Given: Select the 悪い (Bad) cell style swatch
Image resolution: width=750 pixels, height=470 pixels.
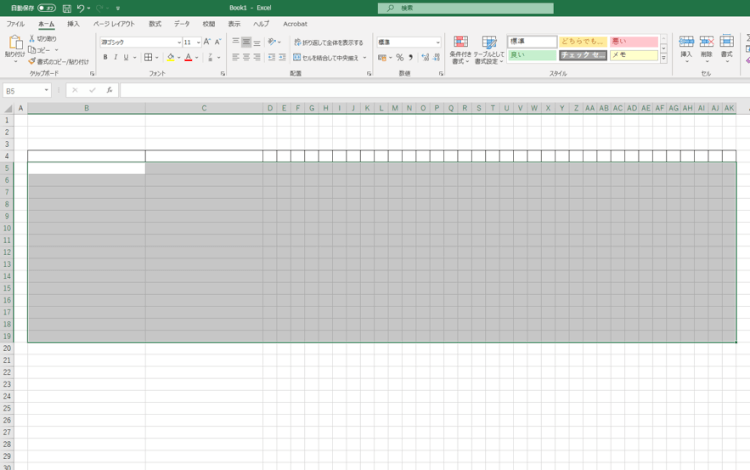Looking at the screenshot, I should pos(634,42).
